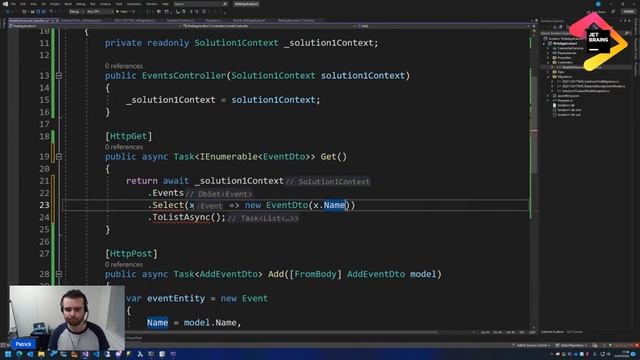Open the Window menu

coord(152,4)
